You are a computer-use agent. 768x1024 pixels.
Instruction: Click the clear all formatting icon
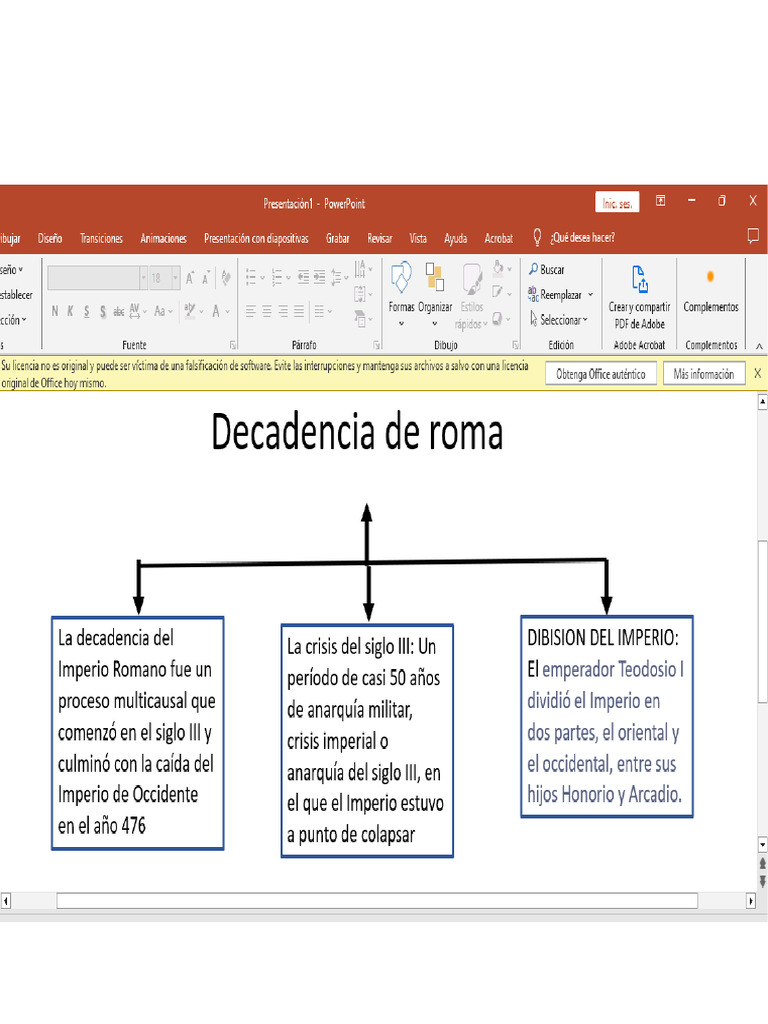tap(226, 278)
